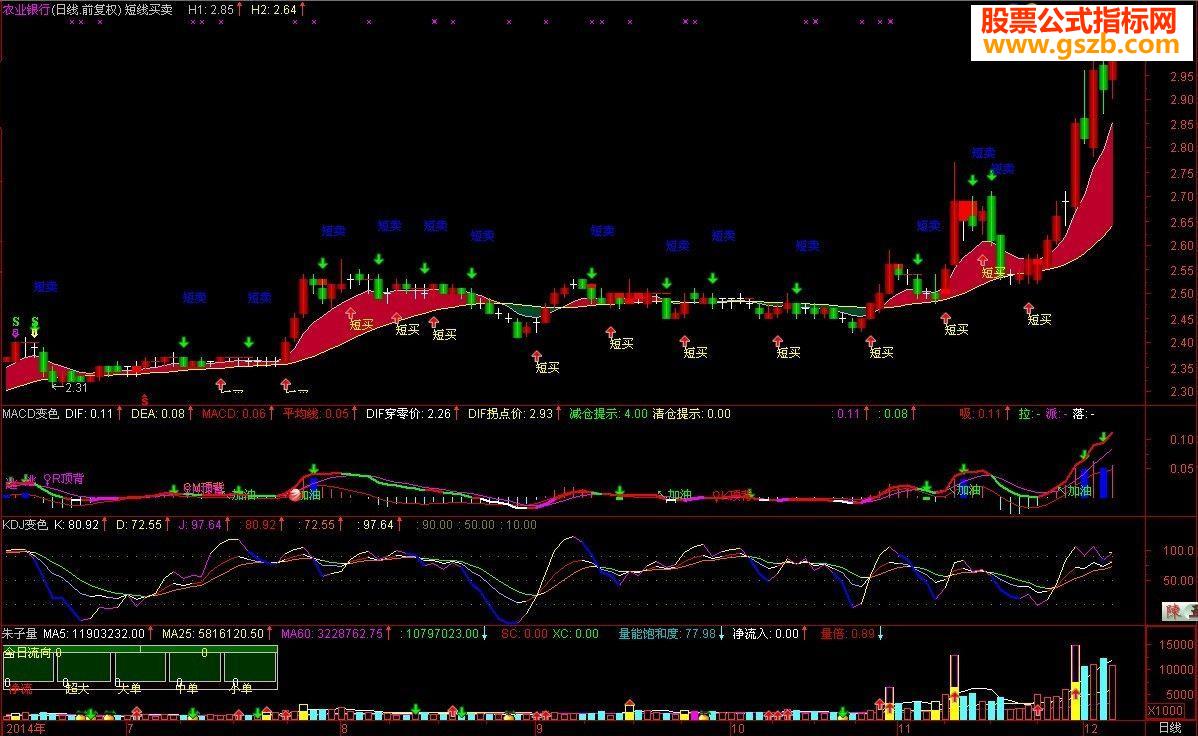The image size is (1198, 736).
Task: Click the red MACD: 0.06 reading
Action: tap(233, 413)
